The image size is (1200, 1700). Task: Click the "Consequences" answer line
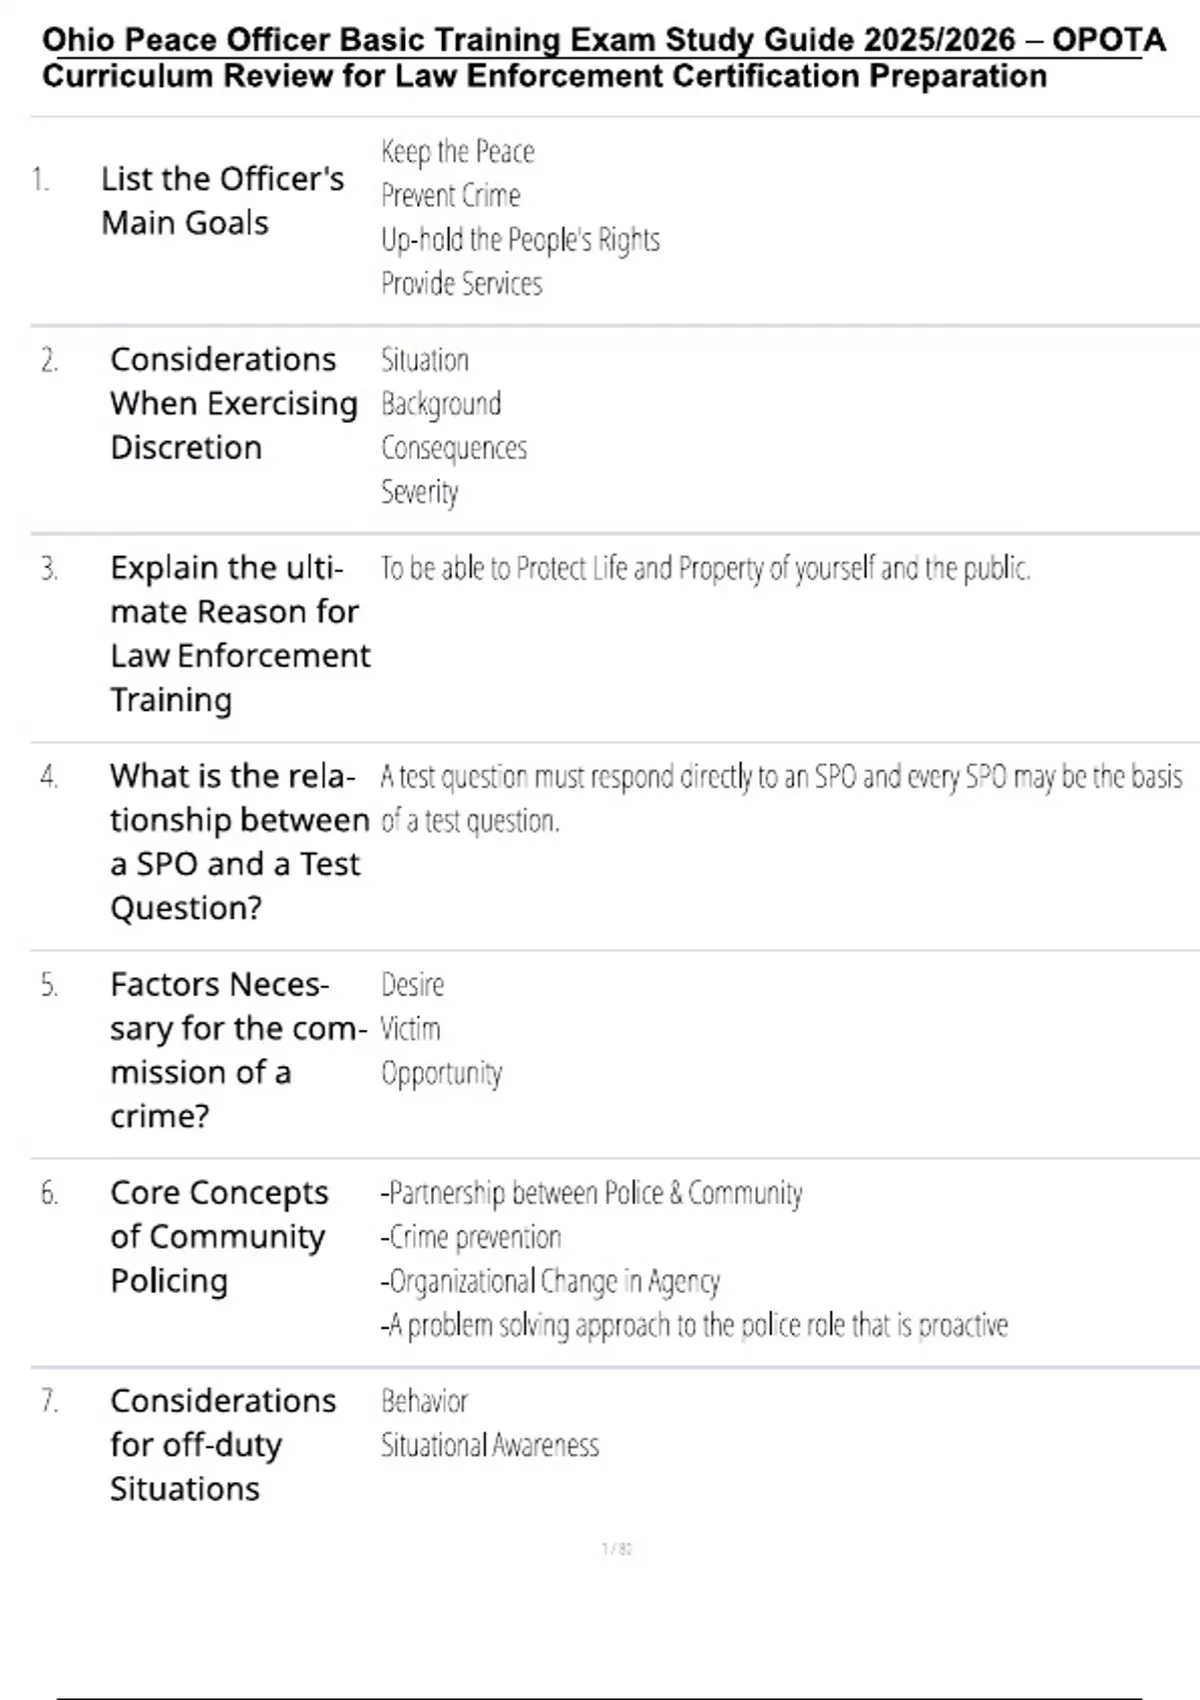[454, 448]
